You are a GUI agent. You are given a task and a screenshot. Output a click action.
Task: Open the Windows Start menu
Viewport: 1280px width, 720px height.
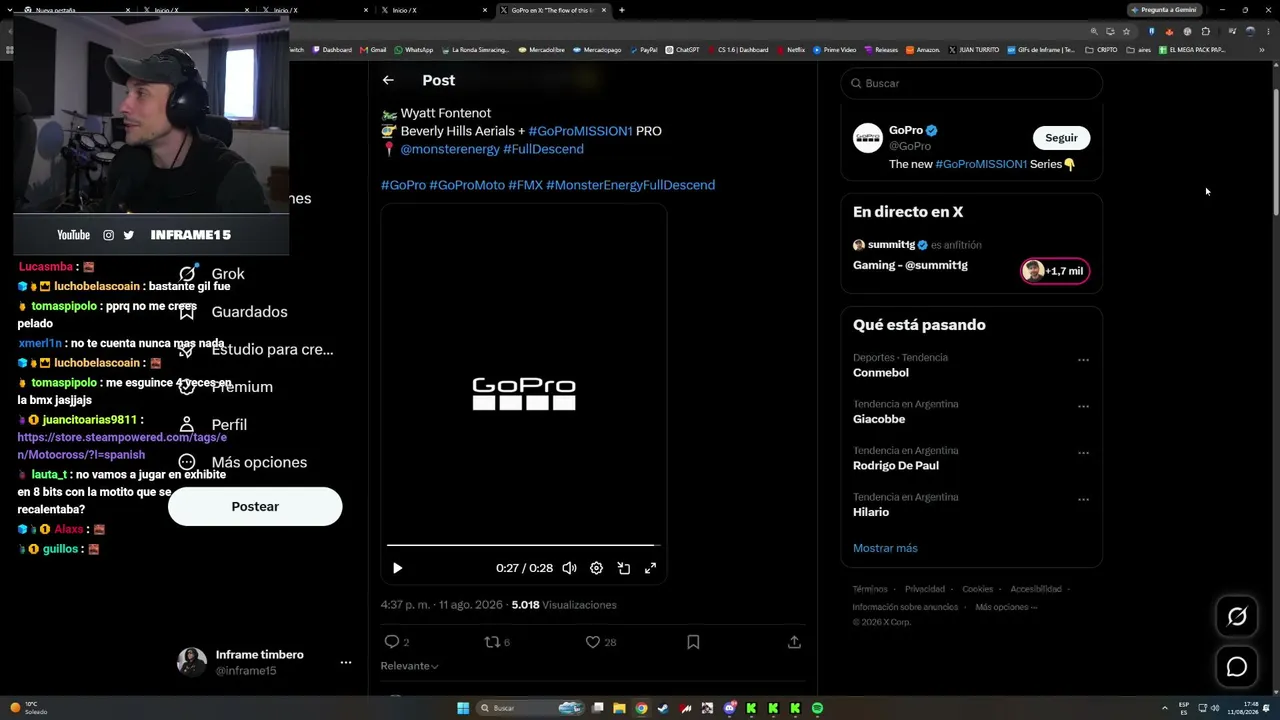click(x=463, y=708)
